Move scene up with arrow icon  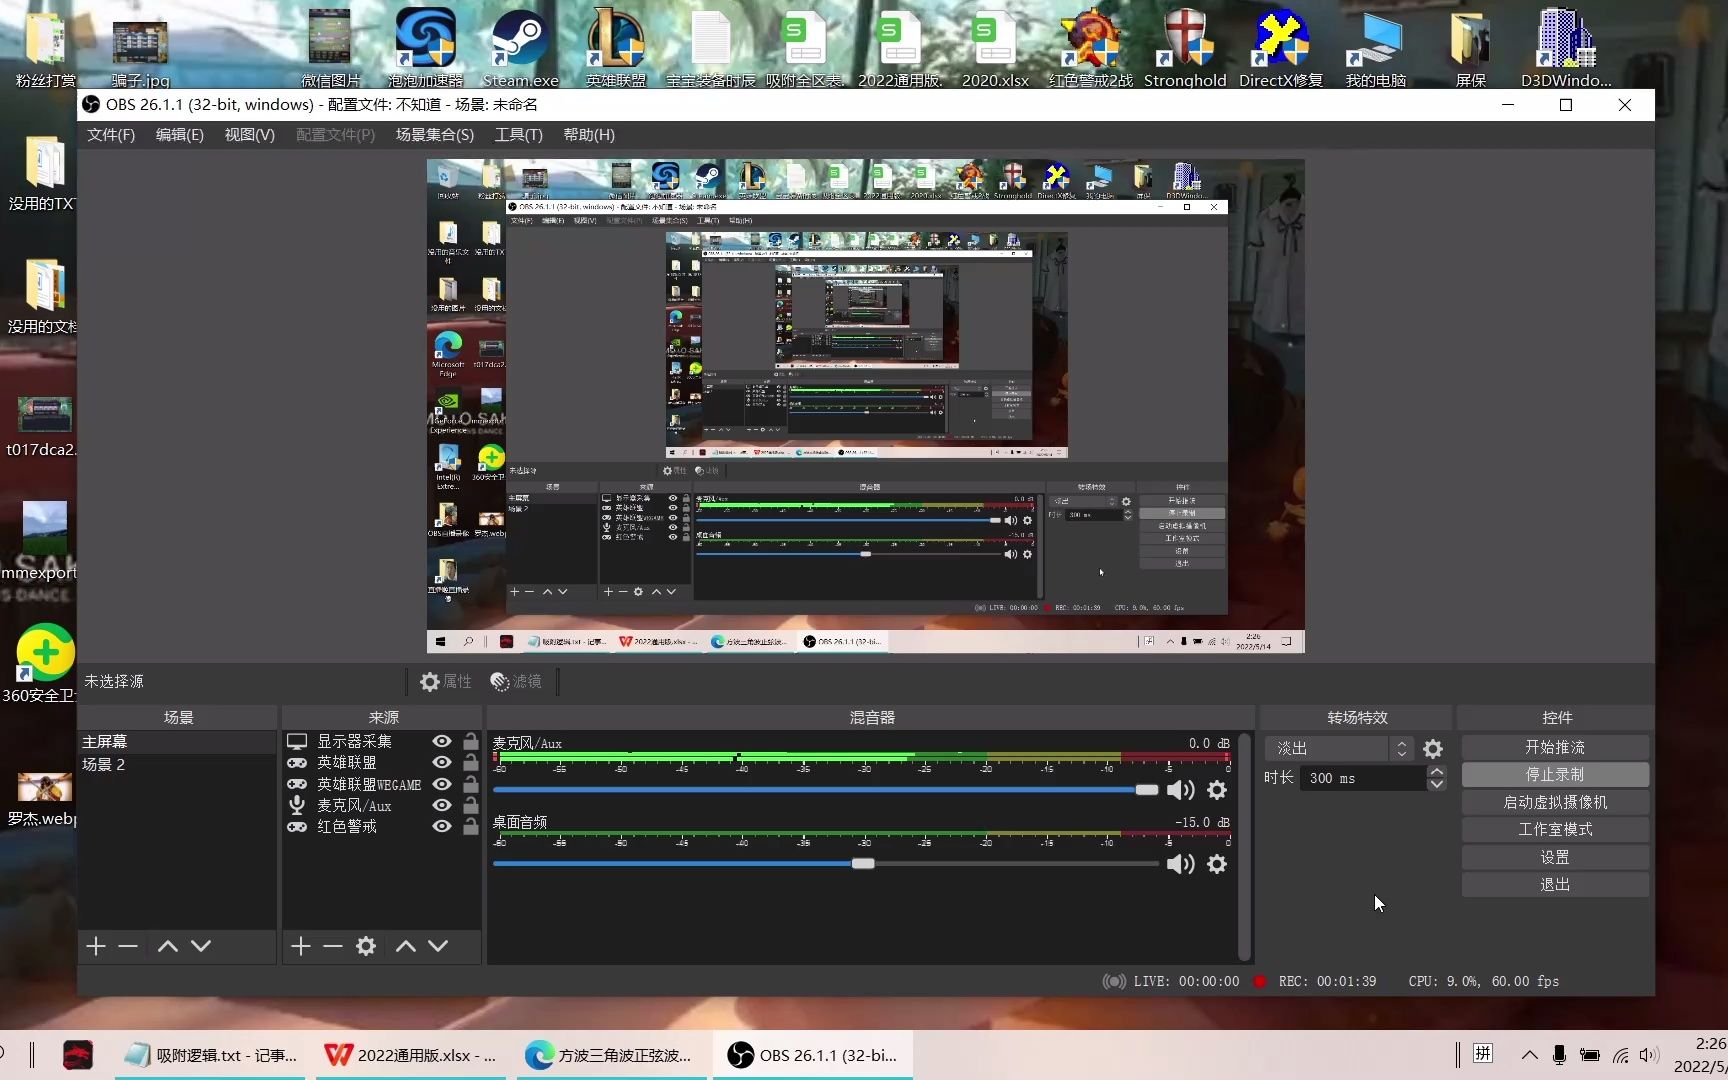pos(168,946)
